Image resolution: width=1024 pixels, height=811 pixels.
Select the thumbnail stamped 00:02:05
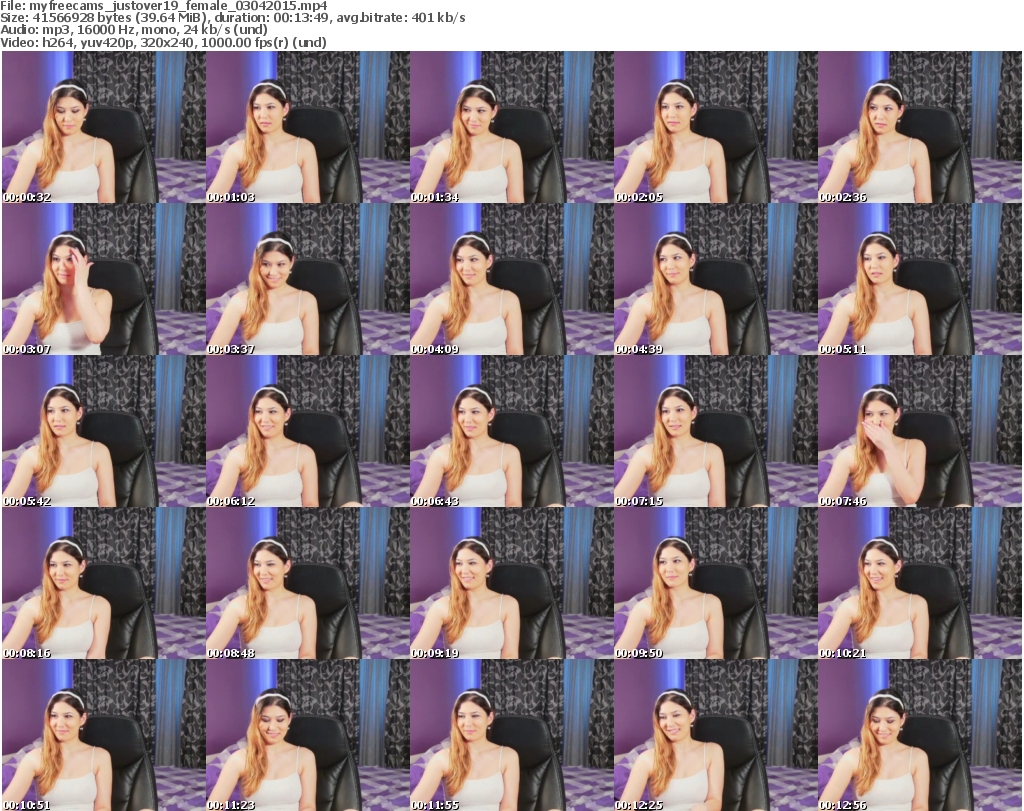(715, 127)
